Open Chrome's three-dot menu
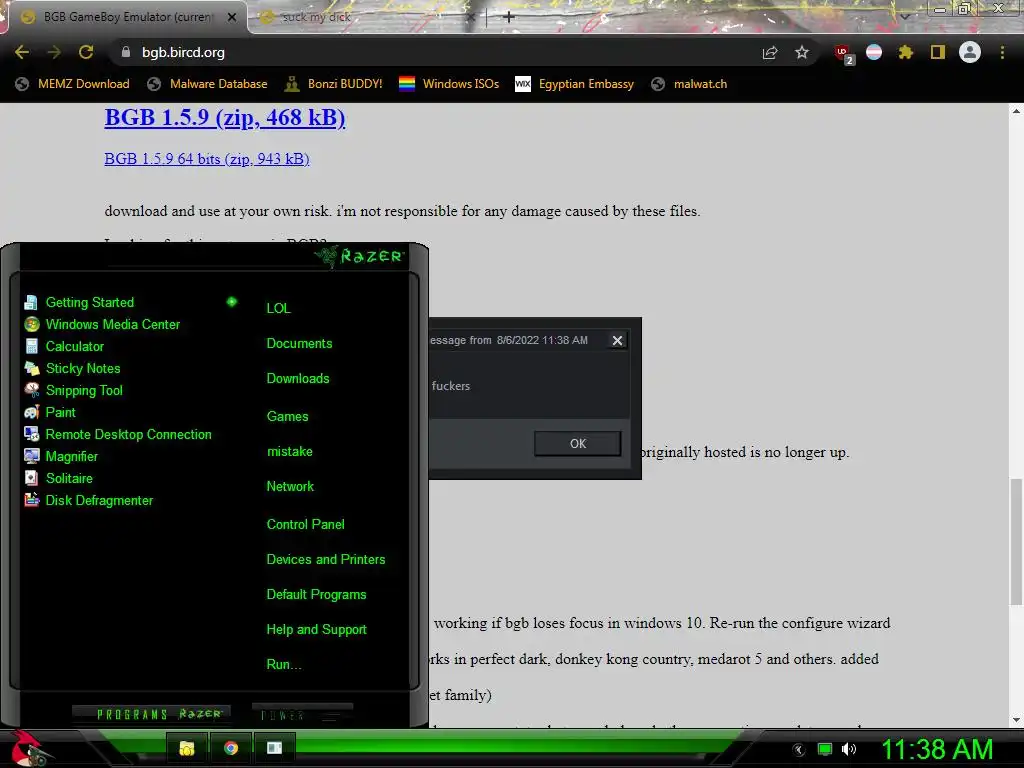 pos(1002,52)
